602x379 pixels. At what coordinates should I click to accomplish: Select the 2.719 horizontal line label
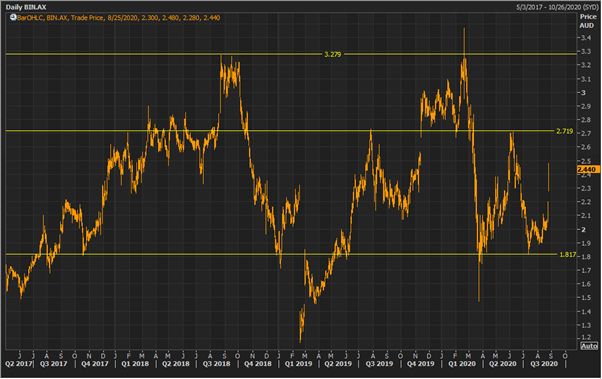(x=564, y=131)
